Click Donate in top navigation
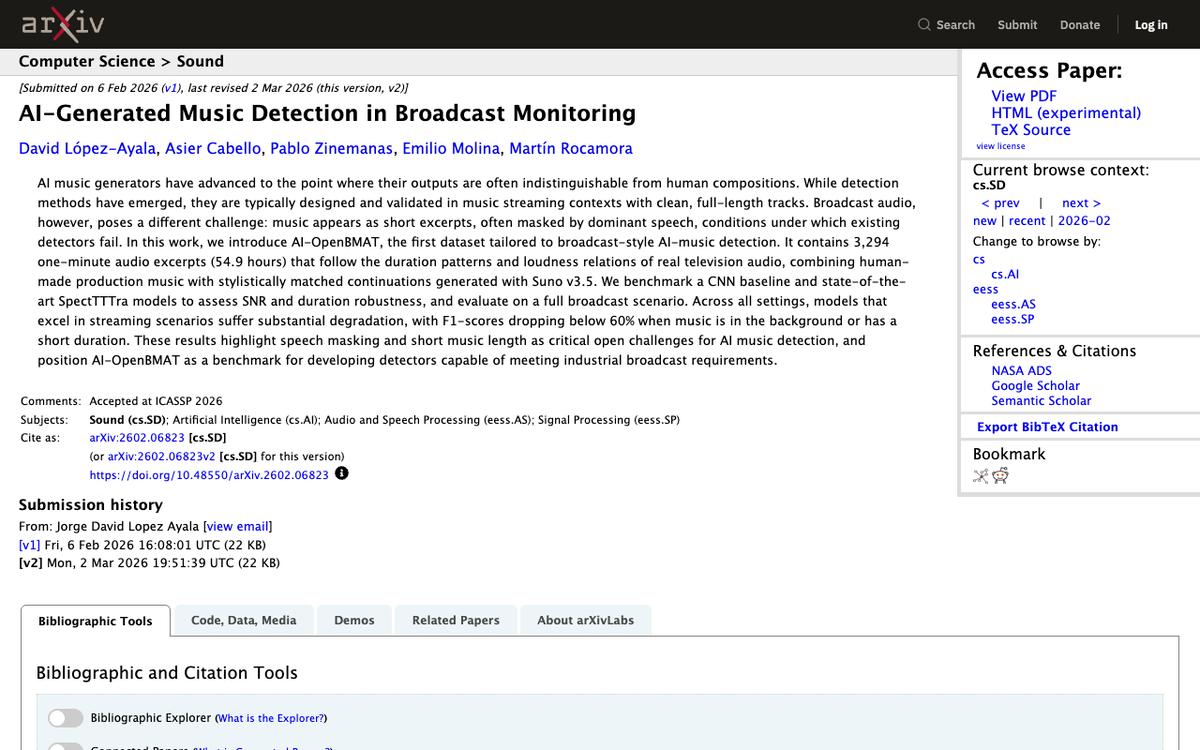 [x=1080, y=25]
